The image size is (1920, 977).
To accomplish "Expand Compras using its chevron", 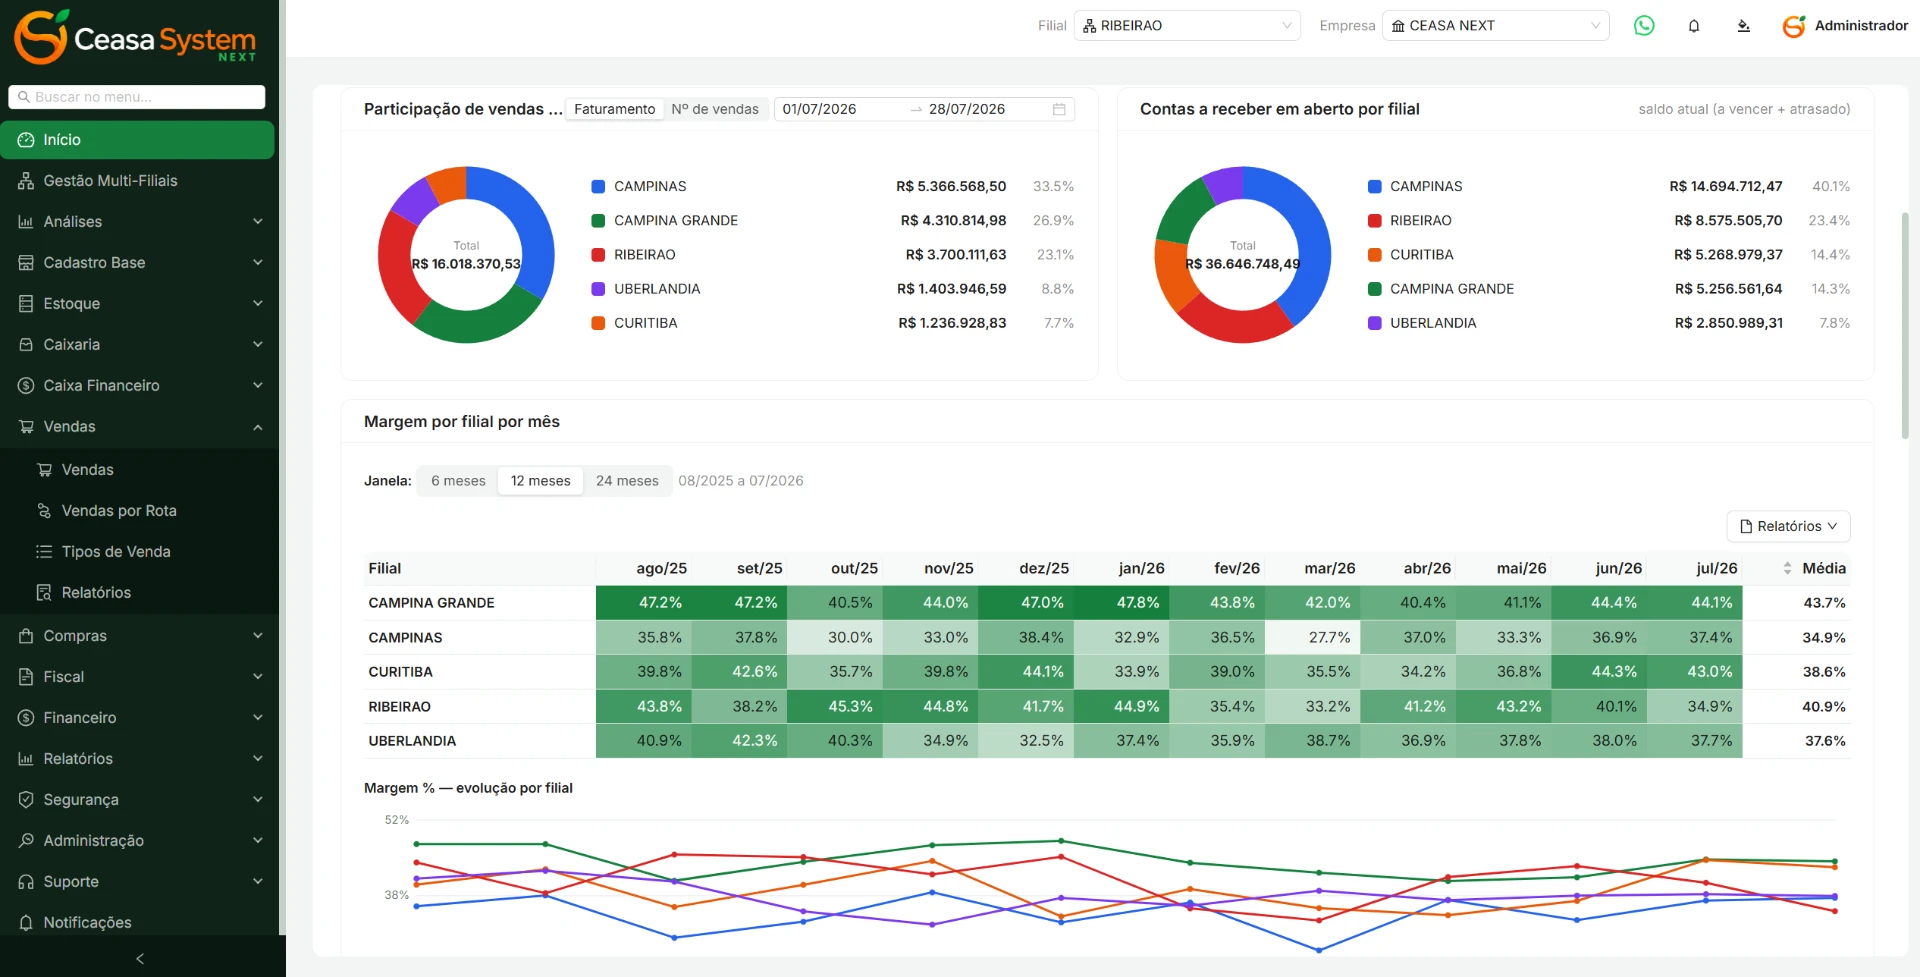I will tap(258, 636).
